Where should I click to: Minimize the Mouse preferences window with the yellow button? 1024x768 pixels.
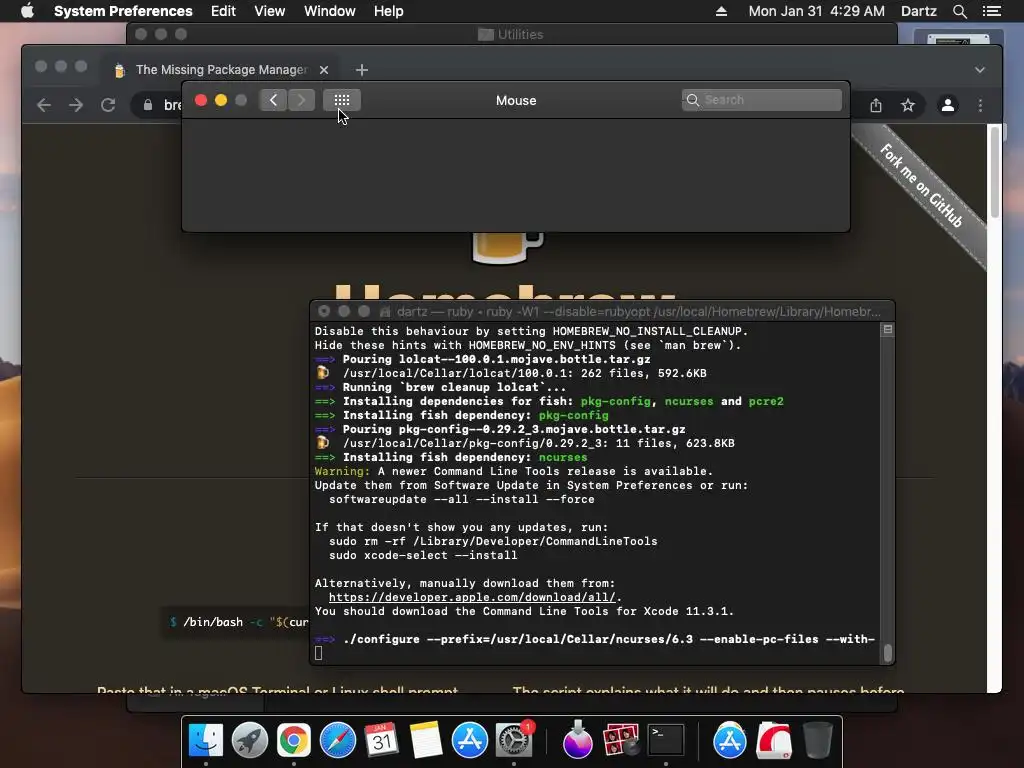point(221,100)
